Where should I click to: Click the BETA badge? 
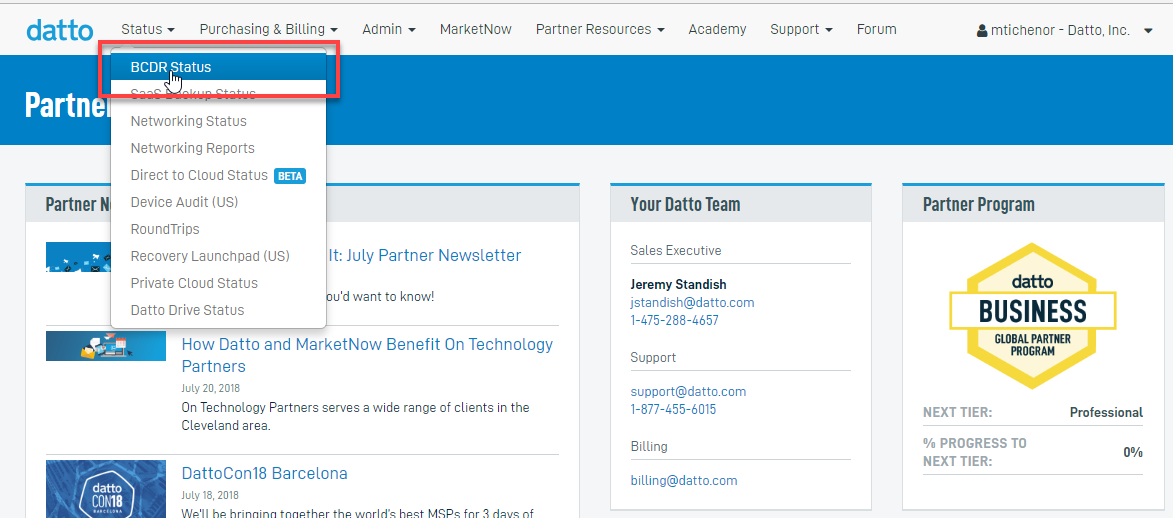point(290,176)
